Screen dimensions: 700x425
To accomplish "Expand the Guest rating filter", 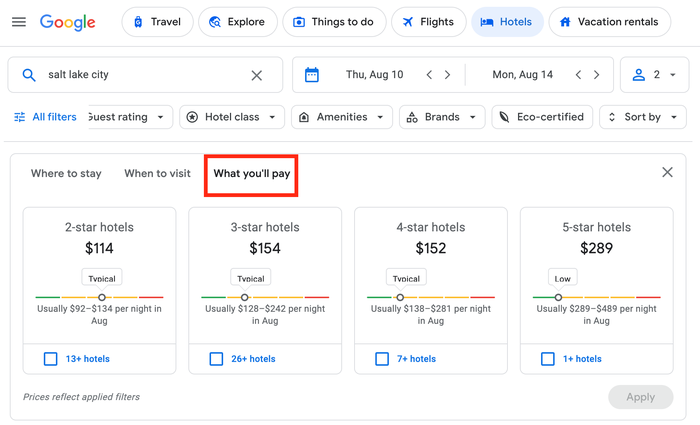I will [x=130, y=117].
